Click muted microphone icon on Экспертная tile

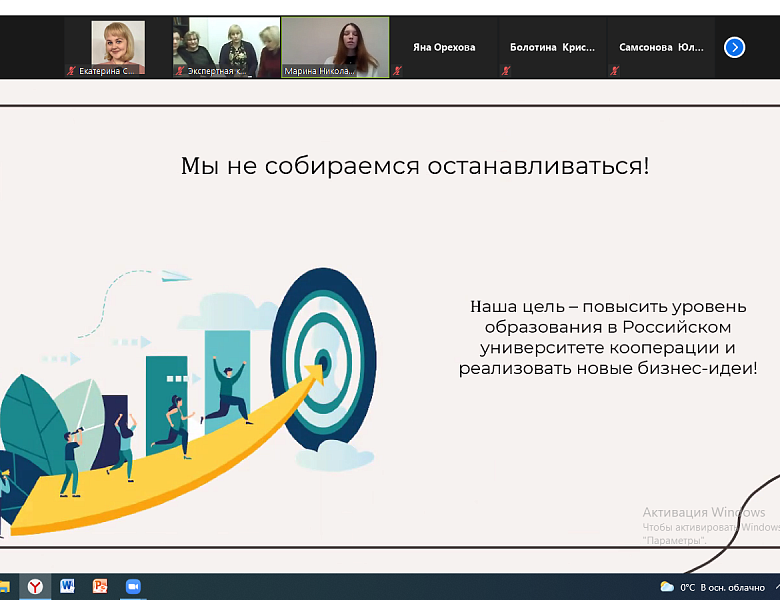coord(180,71)
